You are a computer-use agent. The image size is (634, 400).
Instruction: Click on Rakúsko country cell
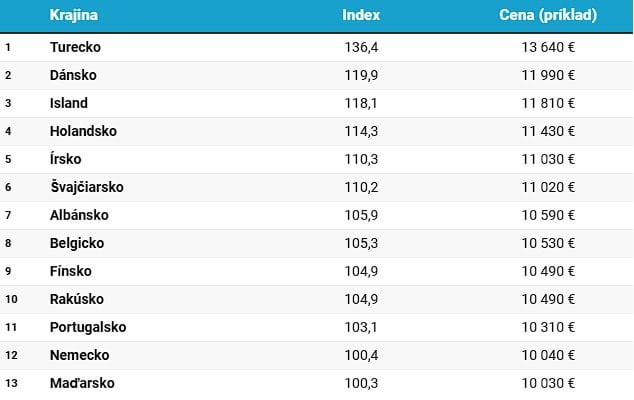coord(76,299)
